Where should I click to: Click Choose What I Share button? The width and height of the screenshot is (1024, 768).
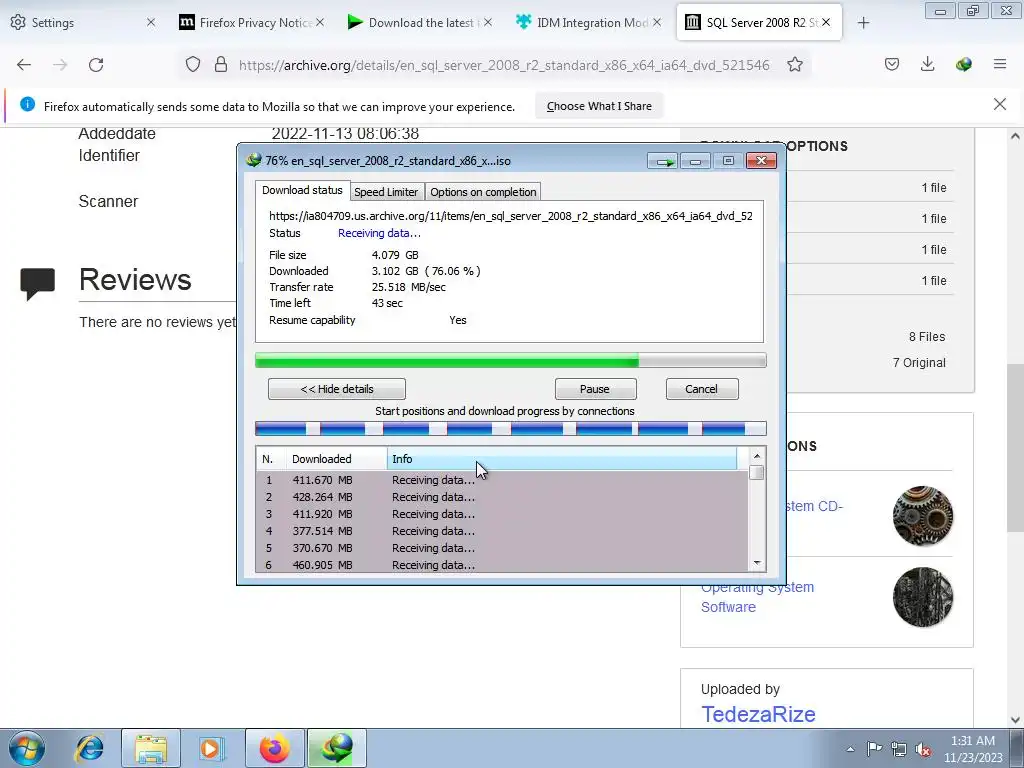599,106
